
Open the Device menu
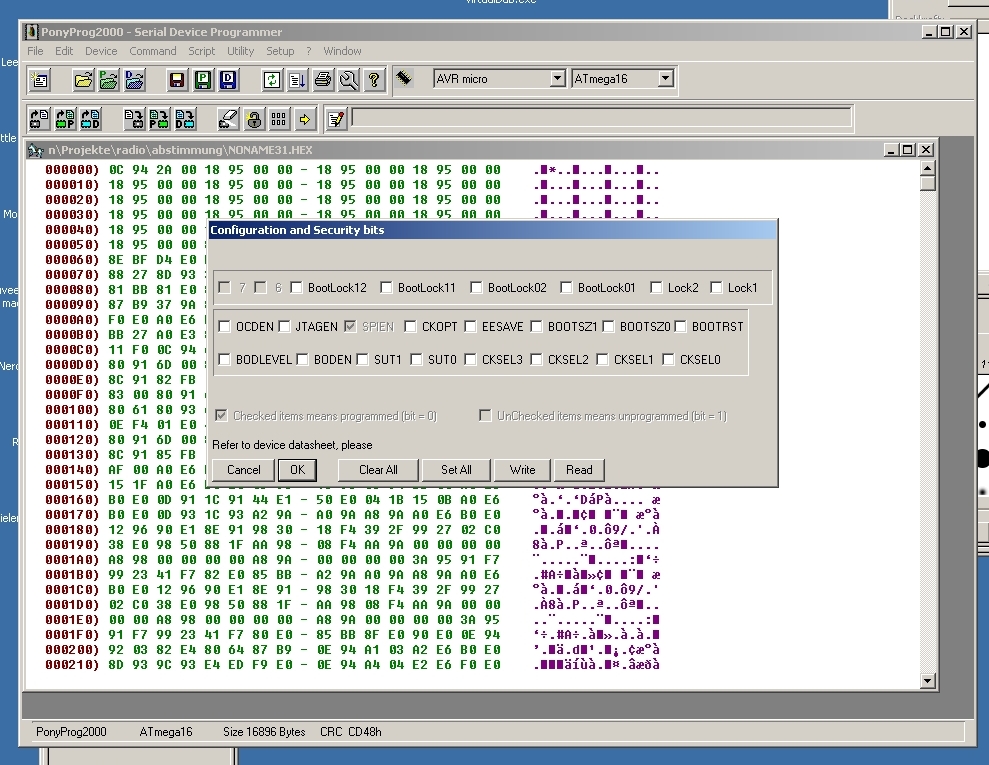tap(101, 51)
